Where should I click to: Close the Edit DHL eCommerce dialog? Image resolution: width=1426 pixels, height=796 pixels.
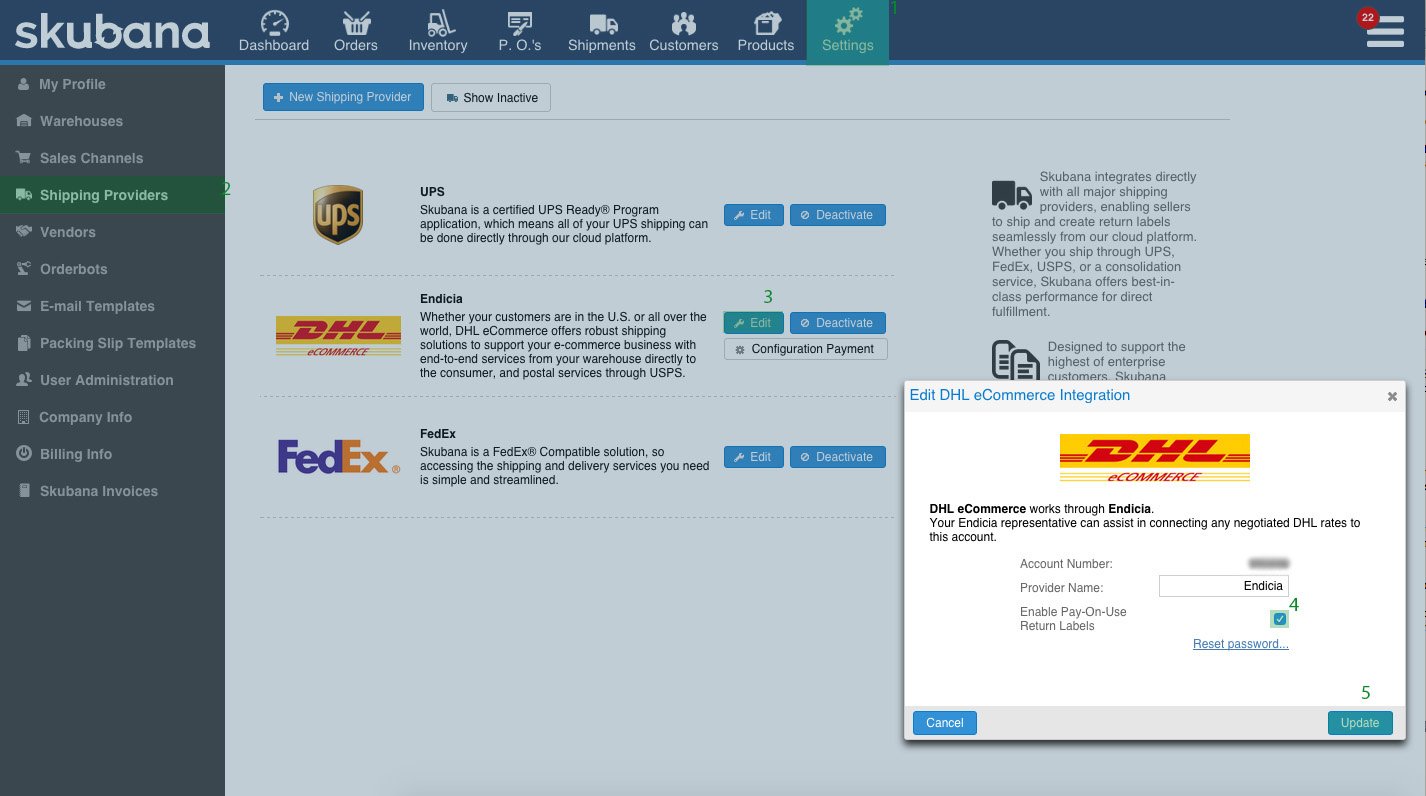click(x=1391, y=396)
